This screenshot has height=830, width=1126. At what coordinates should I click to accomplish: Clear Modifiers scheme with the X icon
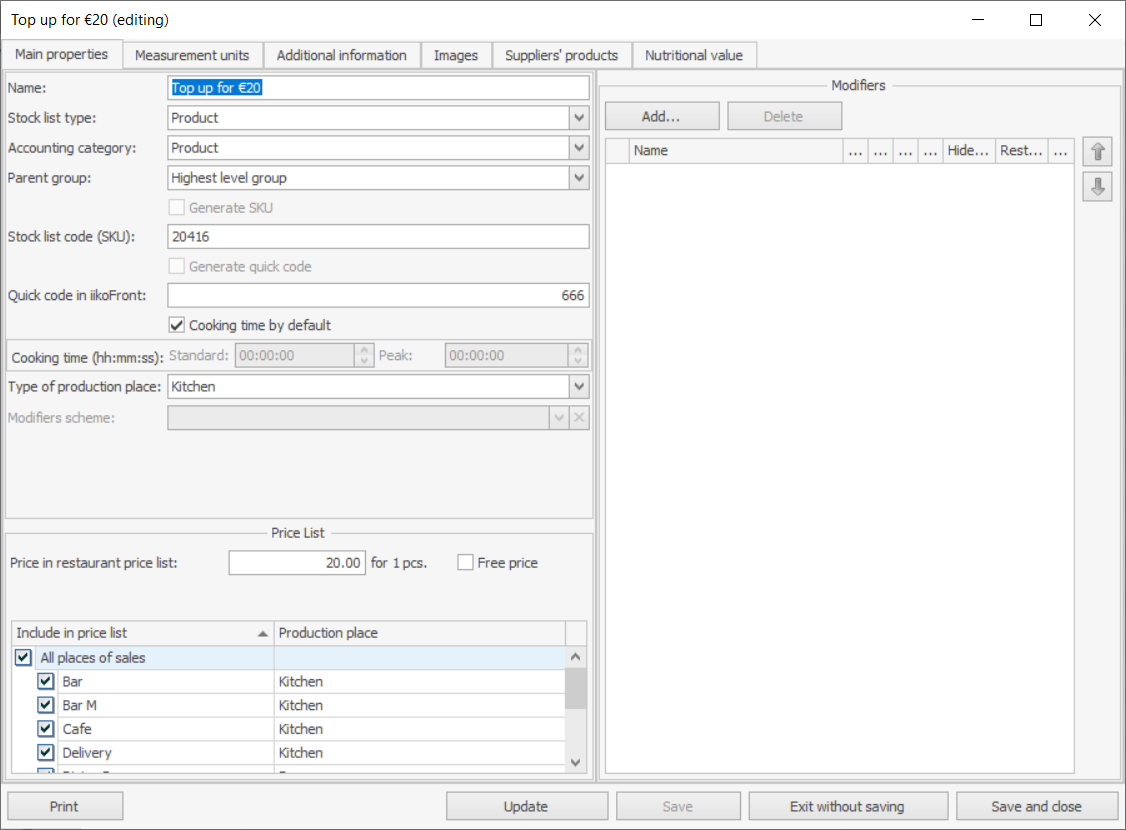(x=579, y=418)
